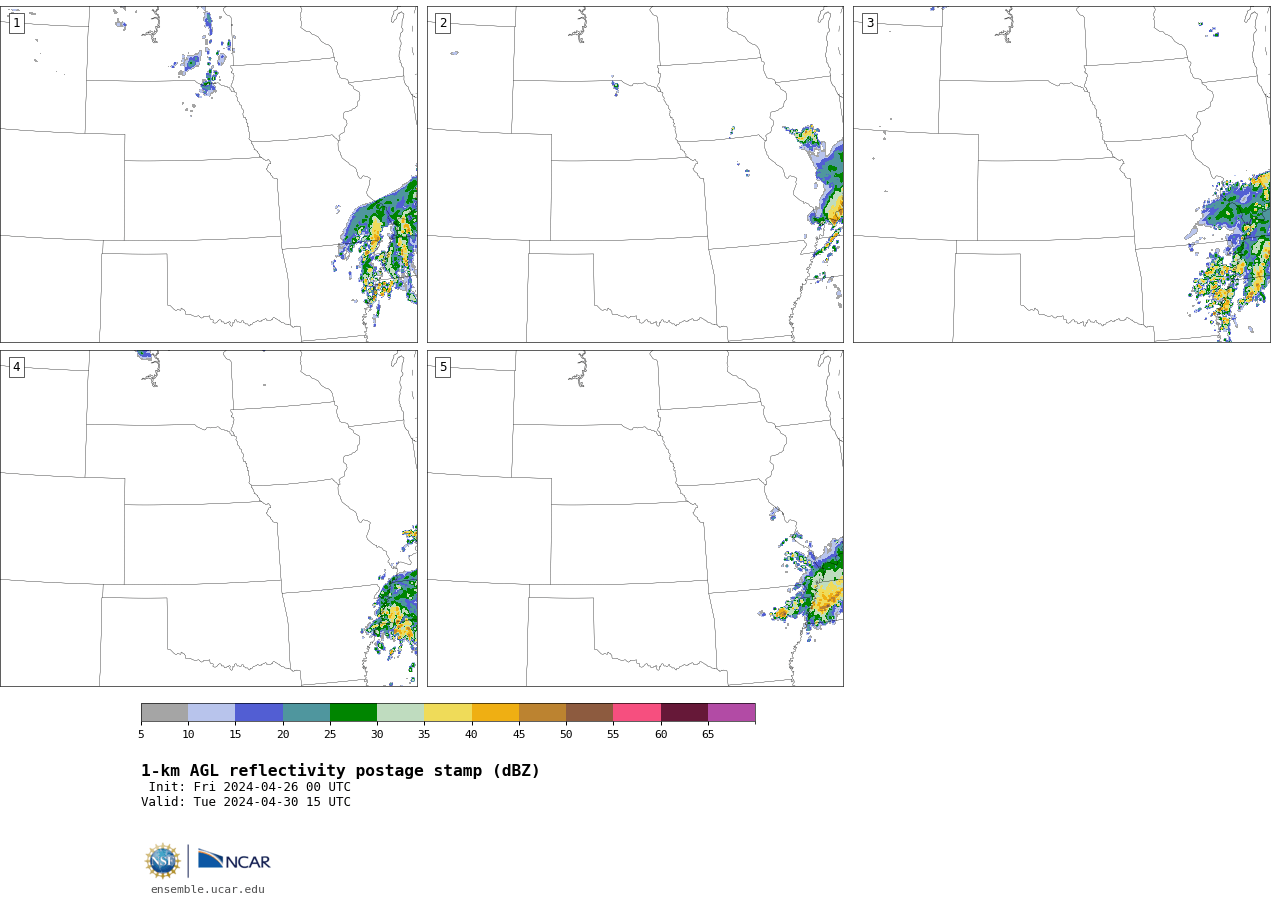The image size is (1280, 901).
Task: Click the maroon 60-65 dBZ swatch
Action: click(x=684, y=713)
